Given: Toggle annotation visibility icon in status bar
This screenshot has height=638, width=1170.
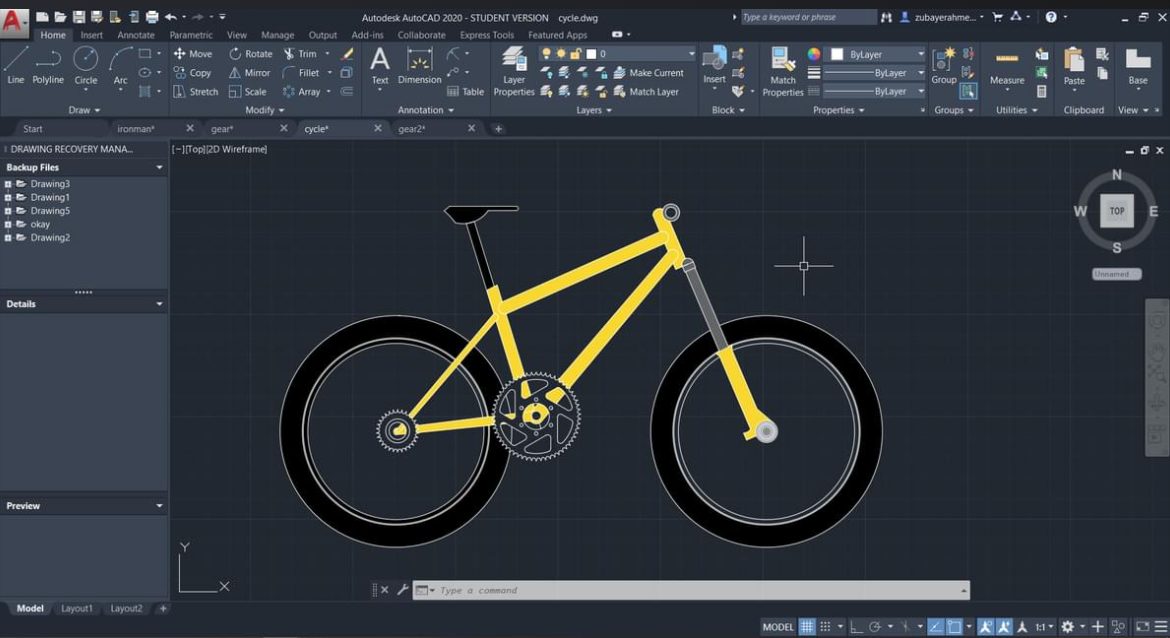Looking at the screenshot, I should 986,627.
